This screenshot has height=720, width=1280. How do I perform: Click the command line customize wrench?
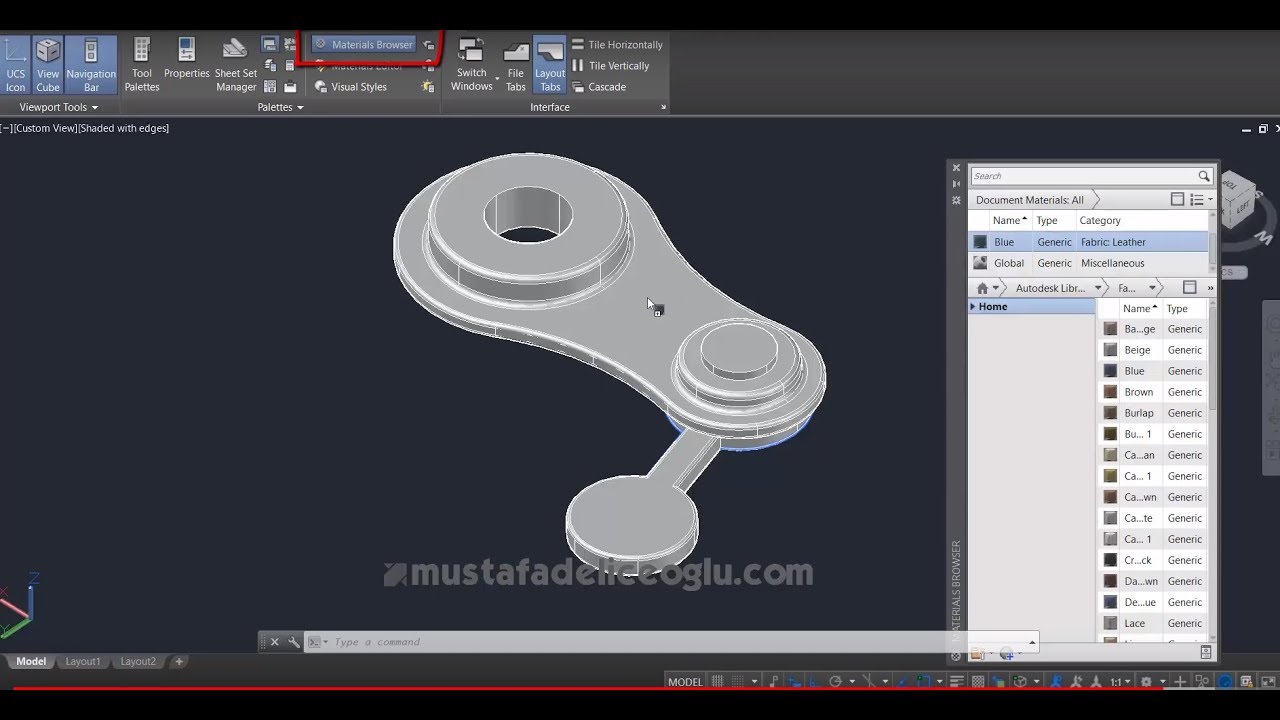click(x=293, y=642)
